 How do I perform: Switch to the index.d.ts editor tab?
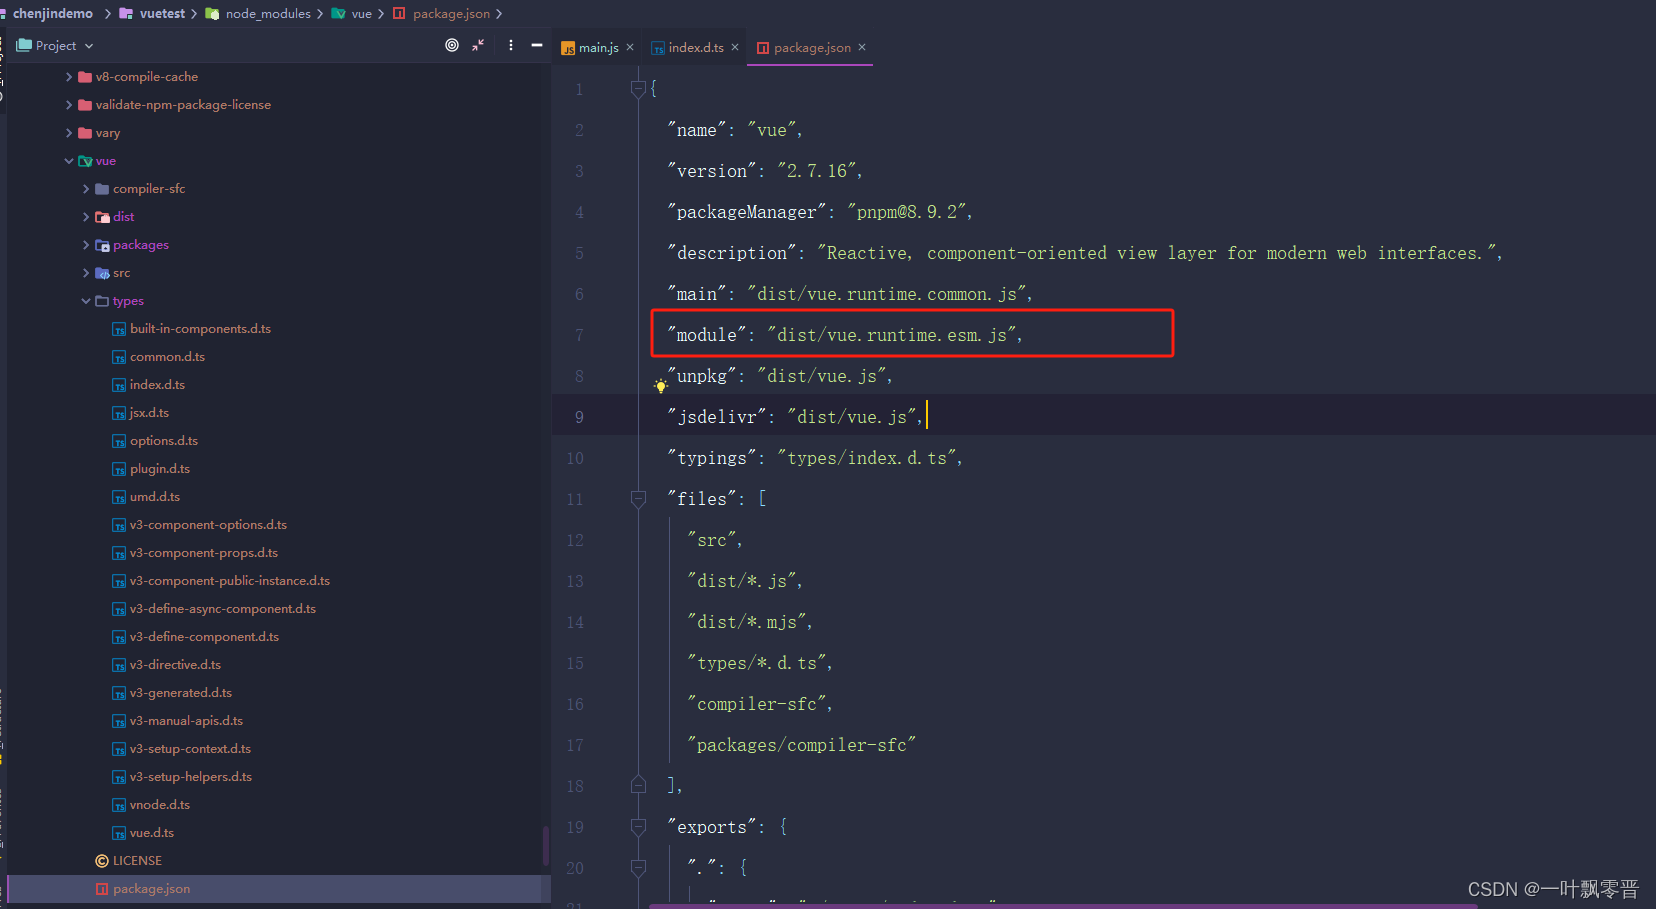tap(696, 47)
